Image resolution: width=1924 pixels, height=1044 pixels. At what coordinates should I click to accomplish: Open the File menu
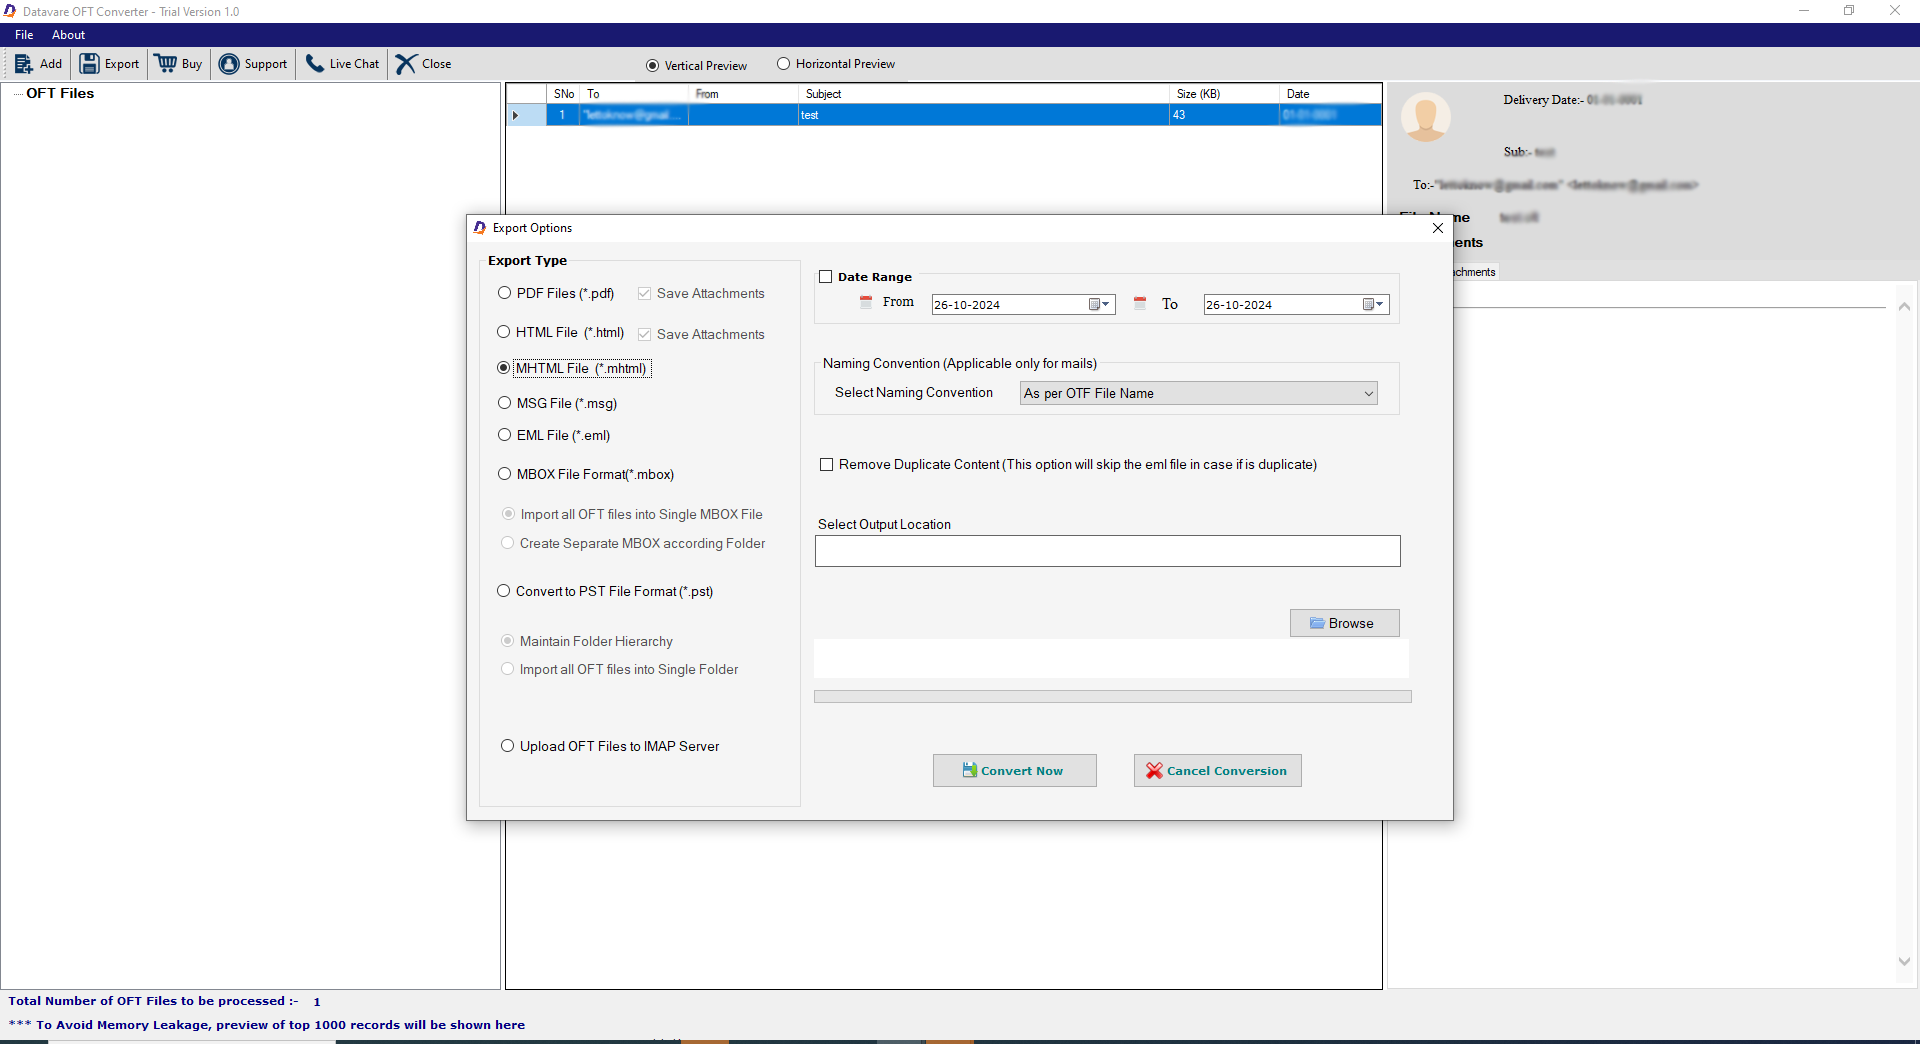coord(24,35)
